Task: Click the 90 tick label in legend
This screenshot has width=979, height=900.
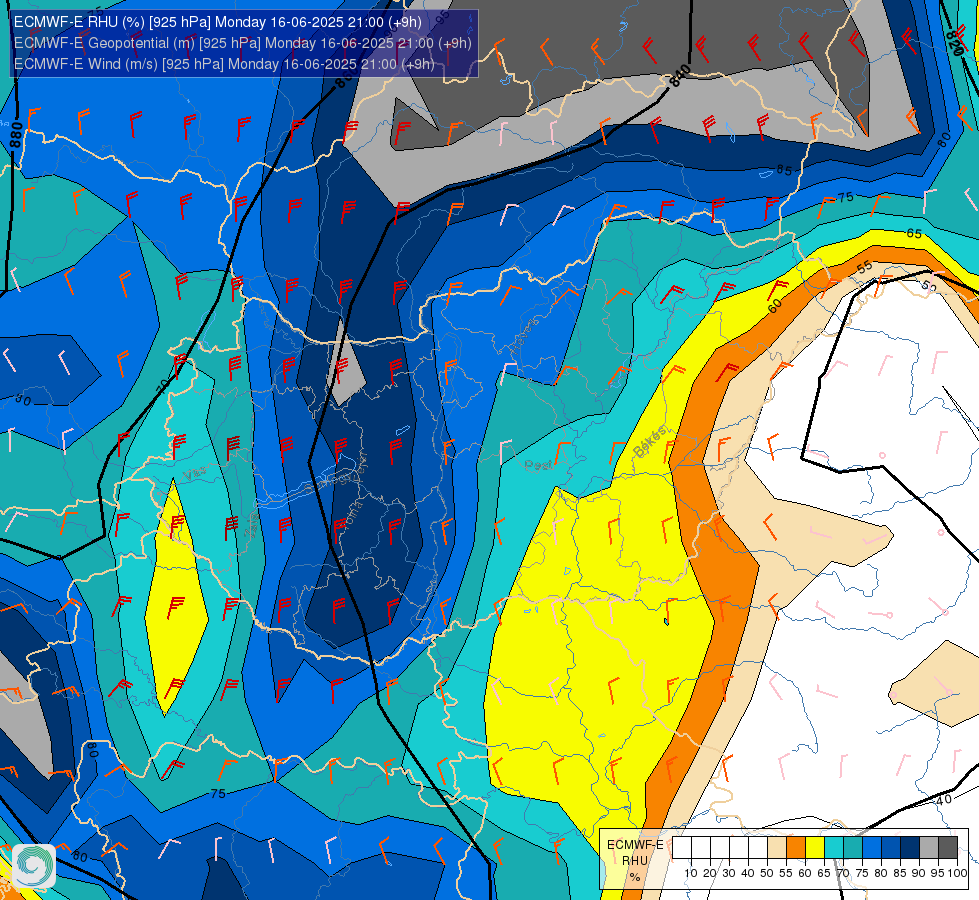Action: point(919,873)
